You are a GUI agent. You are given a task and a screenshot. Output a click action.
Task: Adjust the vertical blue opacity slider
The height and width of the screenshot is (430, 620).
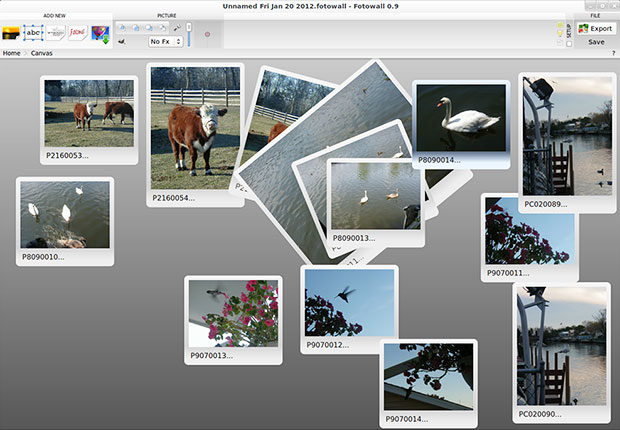[189, 34]
